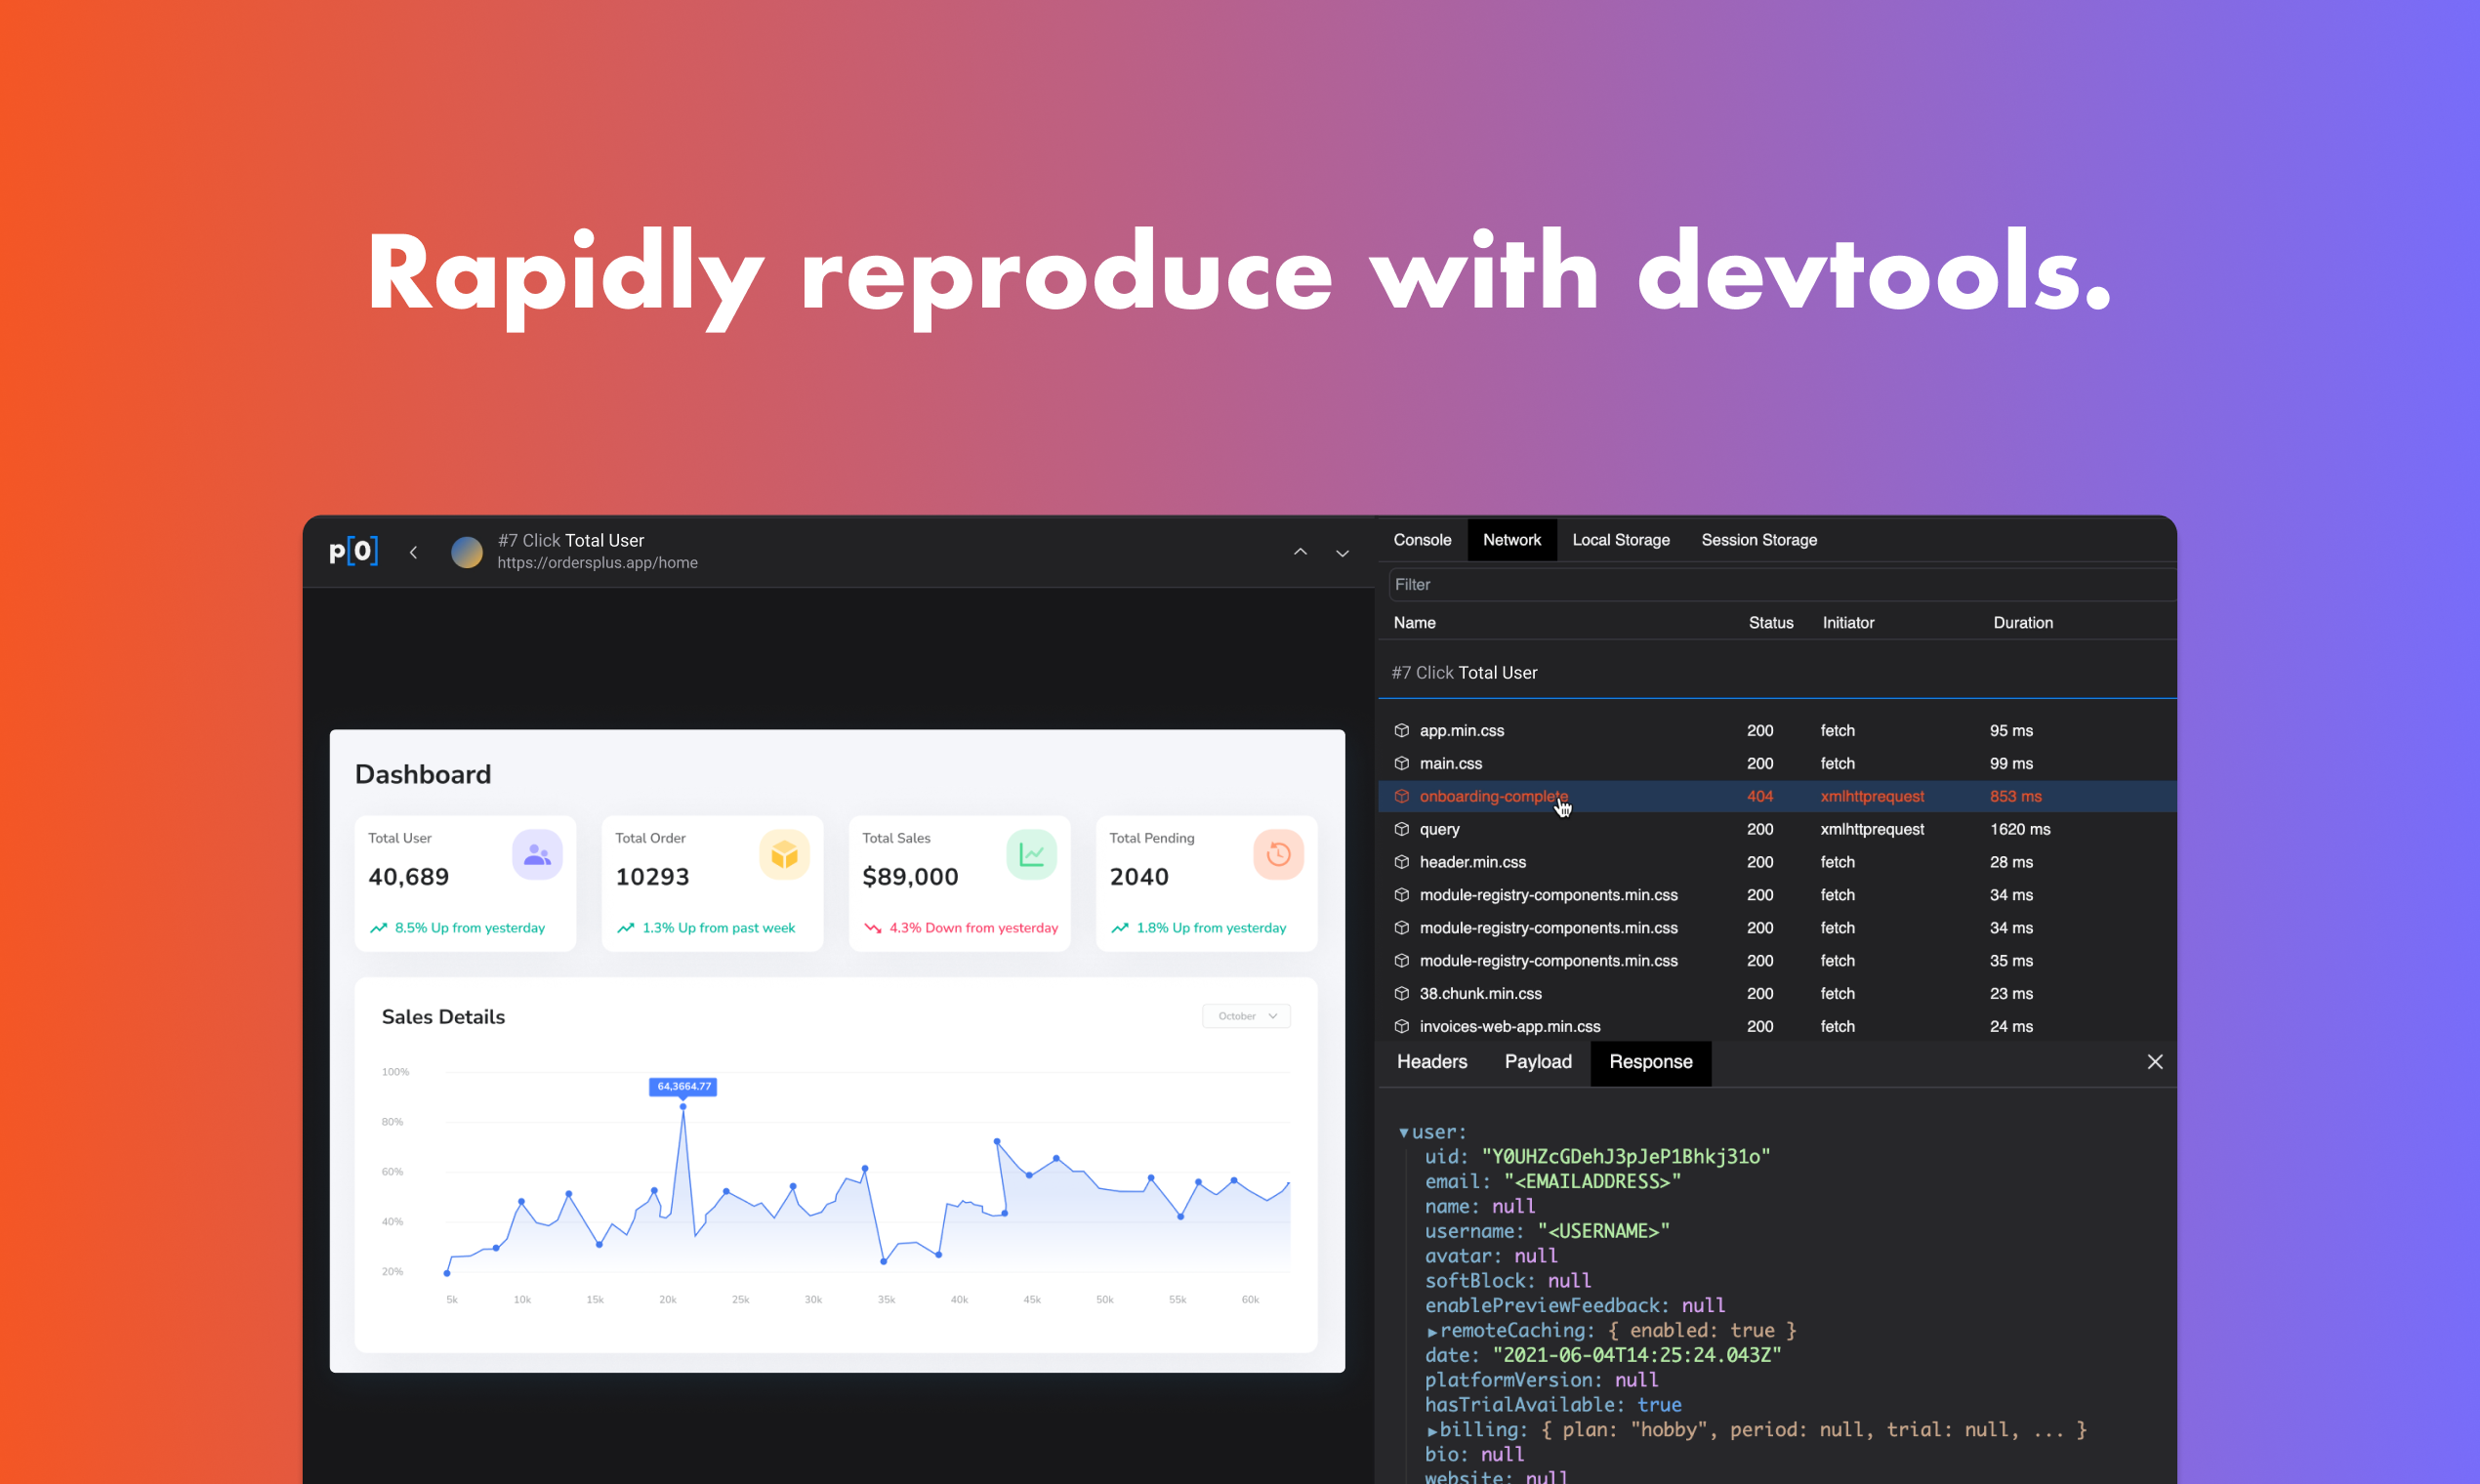Viewport: 2480px width, 1484px height.
Task: Open the Local Storage tab
Action: [x=1620, y=540]
